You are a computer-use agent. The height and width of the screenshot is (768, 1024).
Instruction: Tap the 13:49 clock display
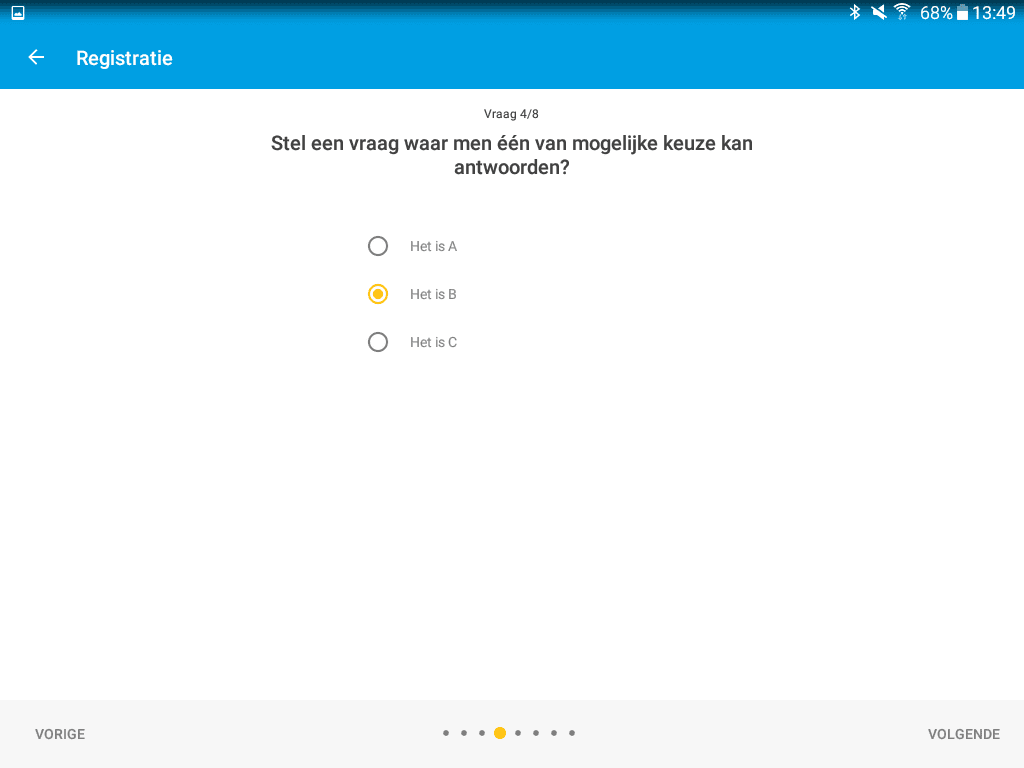pos(994,13)
